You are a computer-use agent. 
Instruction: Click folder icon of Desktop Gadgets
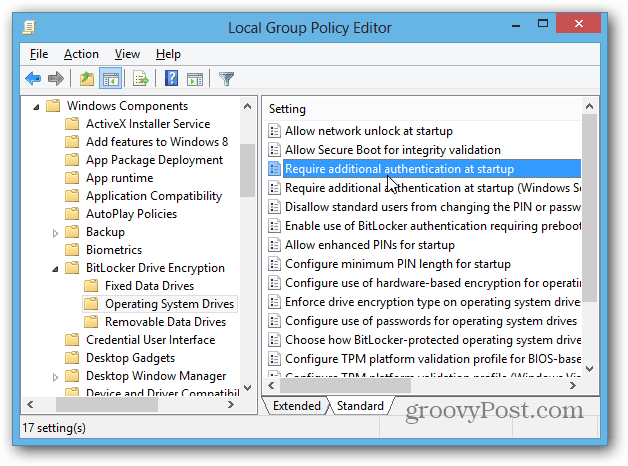point(72,358)
